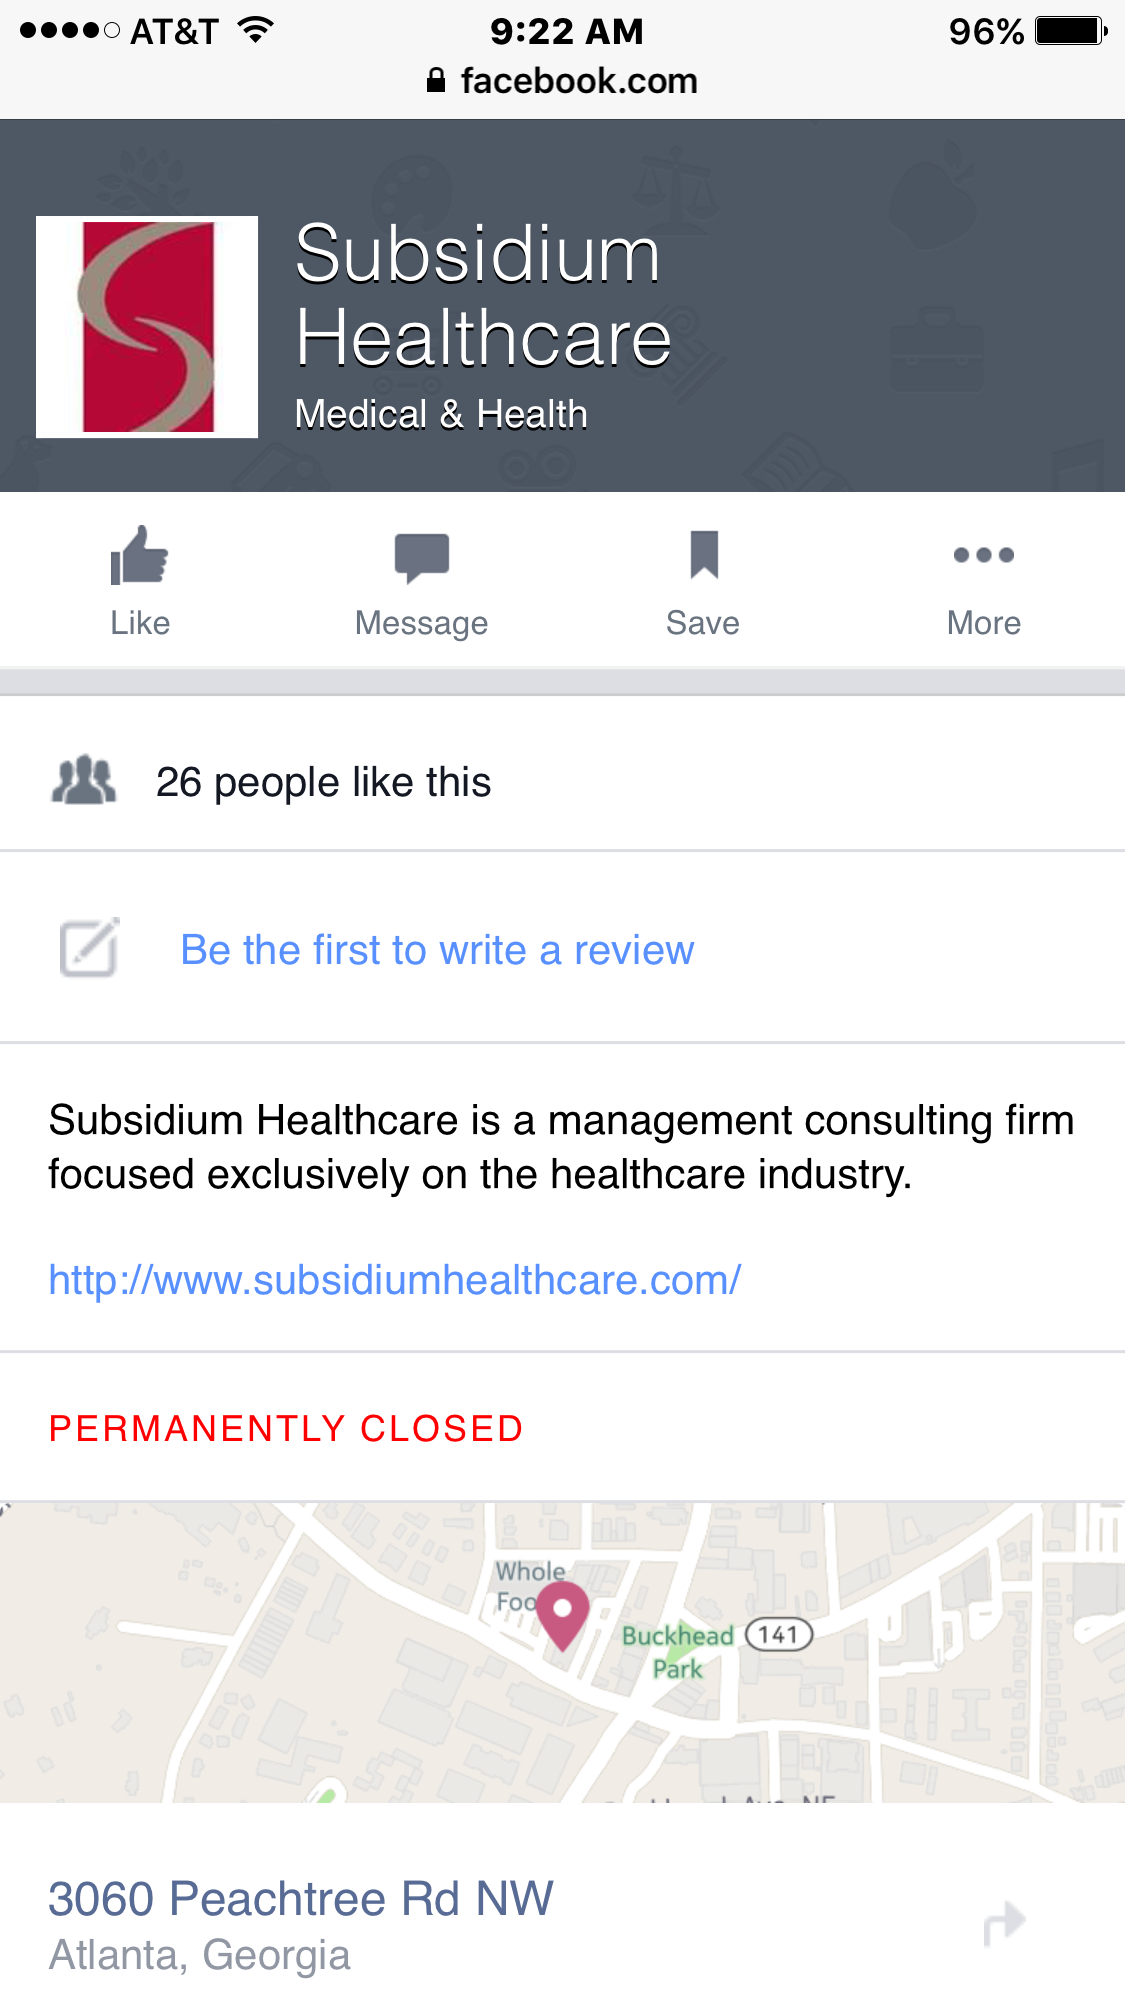This screenshot has height=2001, width=1125.
Task: Tap the Permanently Closed status text
Action: 286,1428
